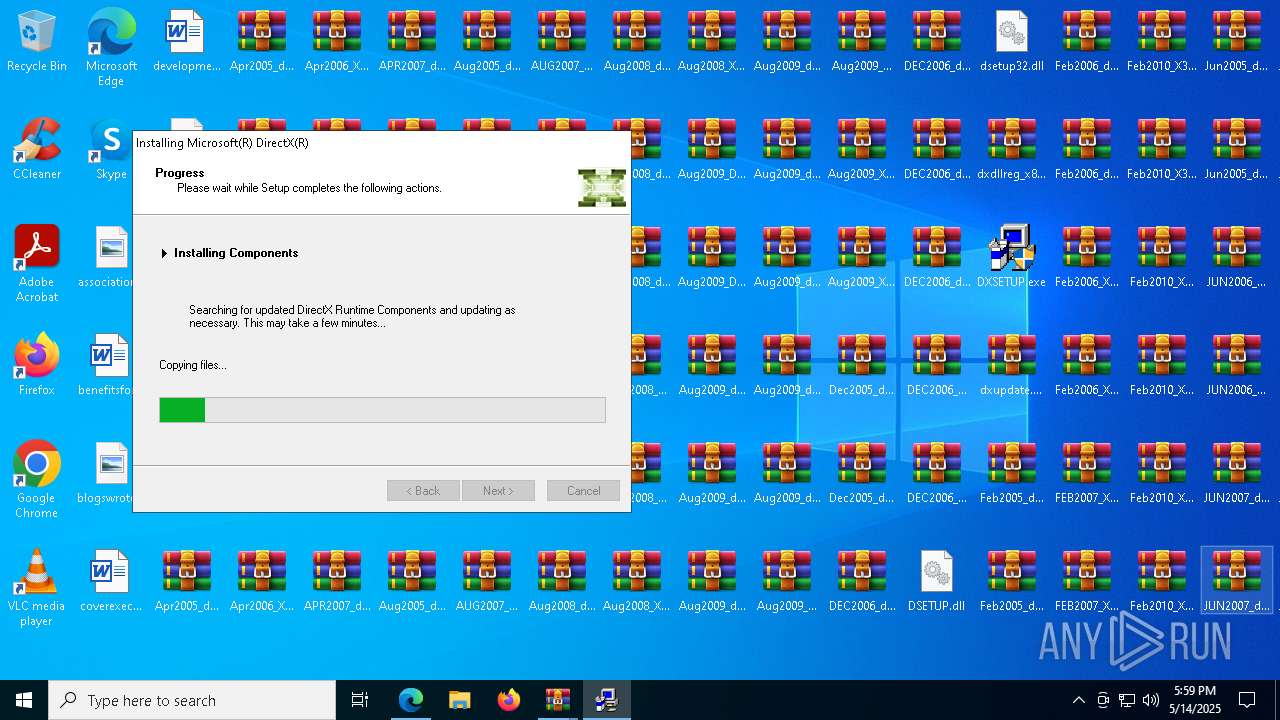Select Feb2005_d... archive right of DSETUP.dll
This screenshot has height=720, width=1280.
(1011, 582)
